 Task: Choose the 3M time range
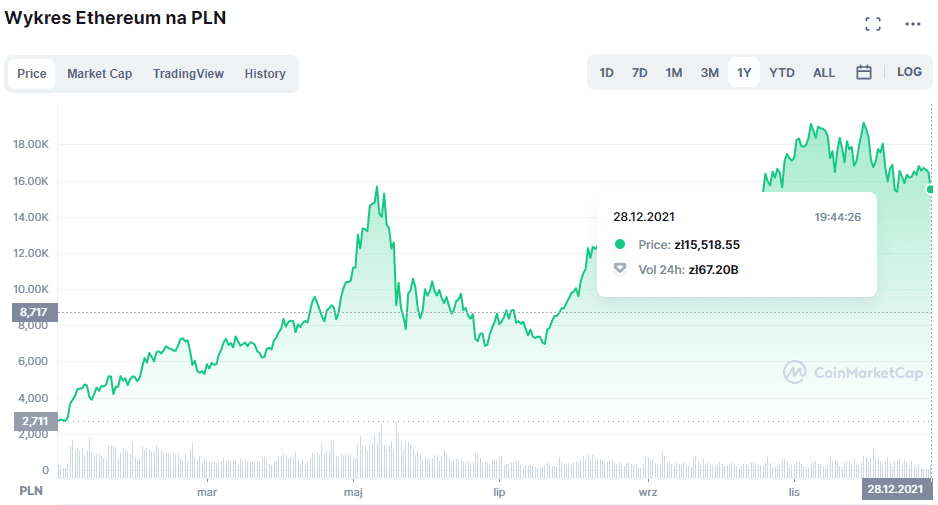pos(709,73)
